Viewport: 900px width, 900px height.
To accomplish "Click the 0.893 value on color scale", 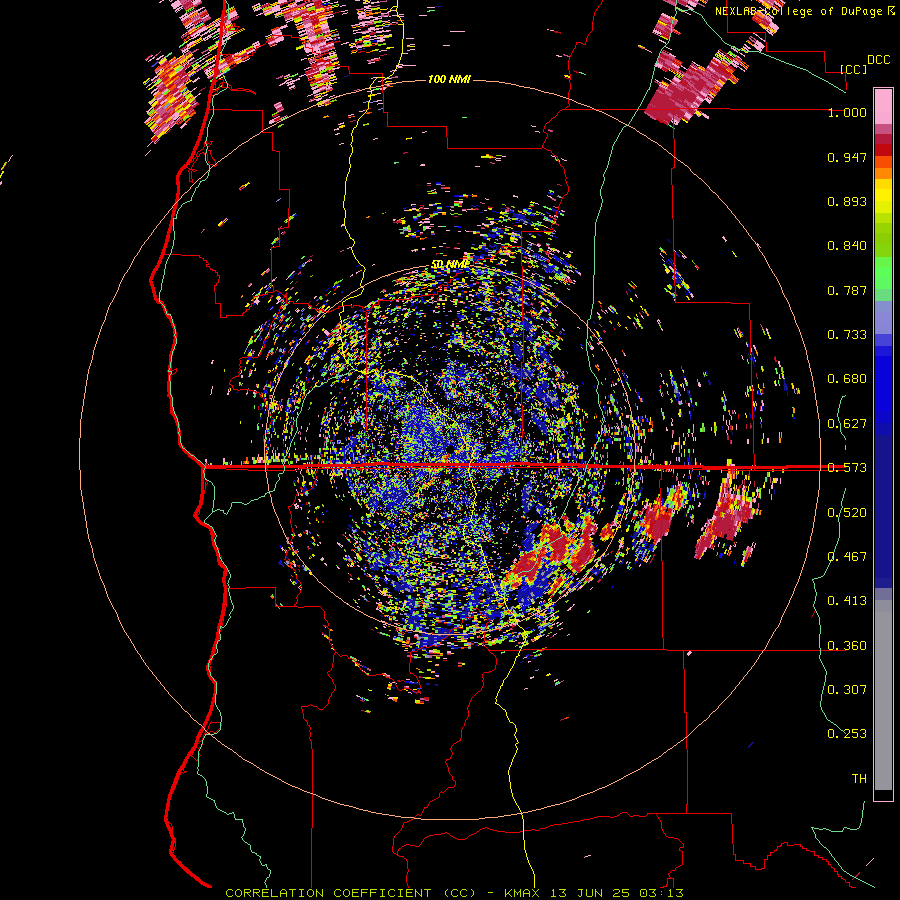I will pyautogui.click(x=847, y=201).
